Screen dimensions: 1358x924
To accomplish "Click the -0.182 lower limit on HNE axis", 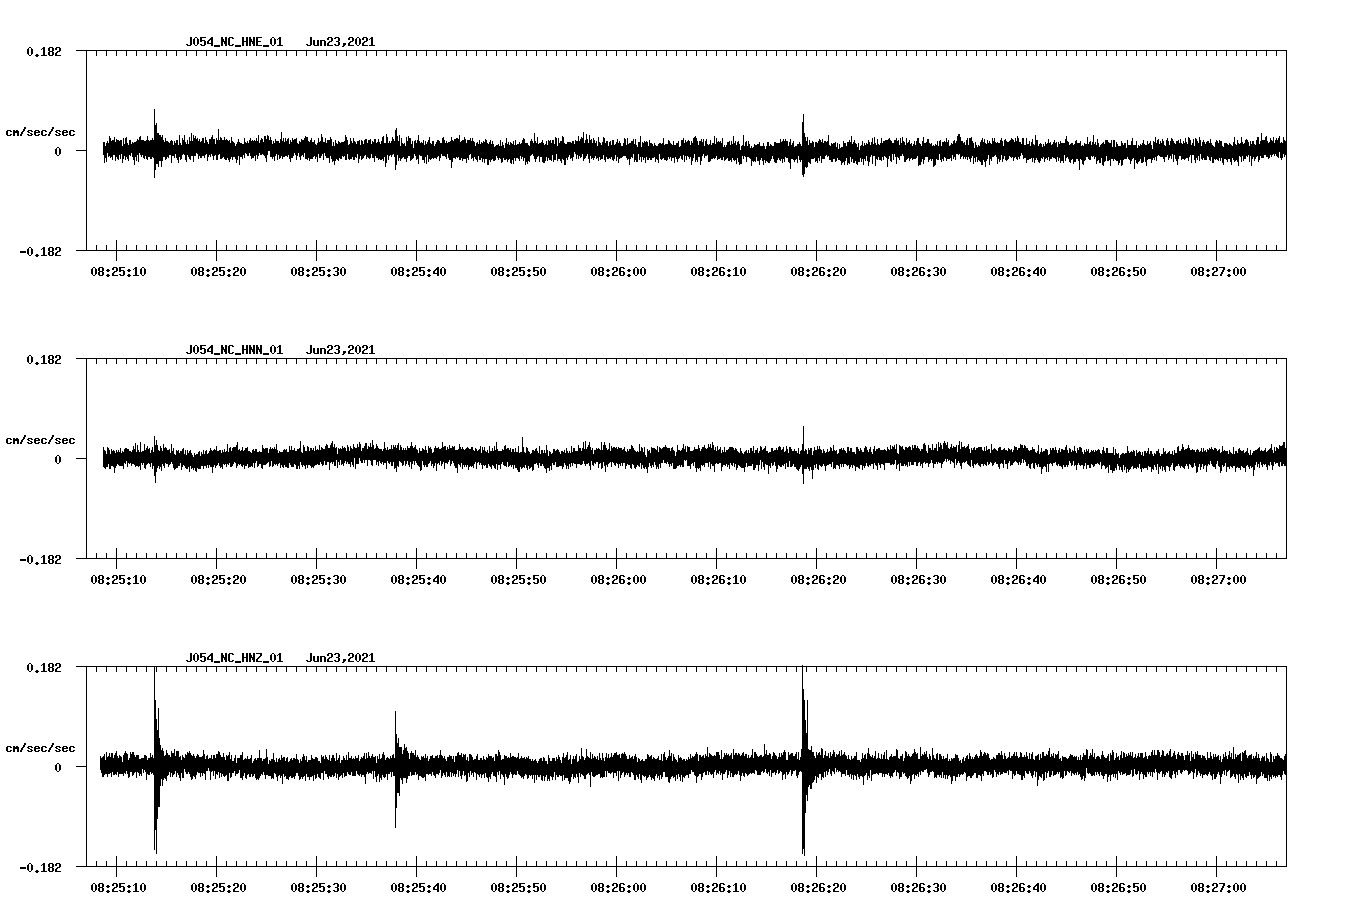I will point(40,251).
